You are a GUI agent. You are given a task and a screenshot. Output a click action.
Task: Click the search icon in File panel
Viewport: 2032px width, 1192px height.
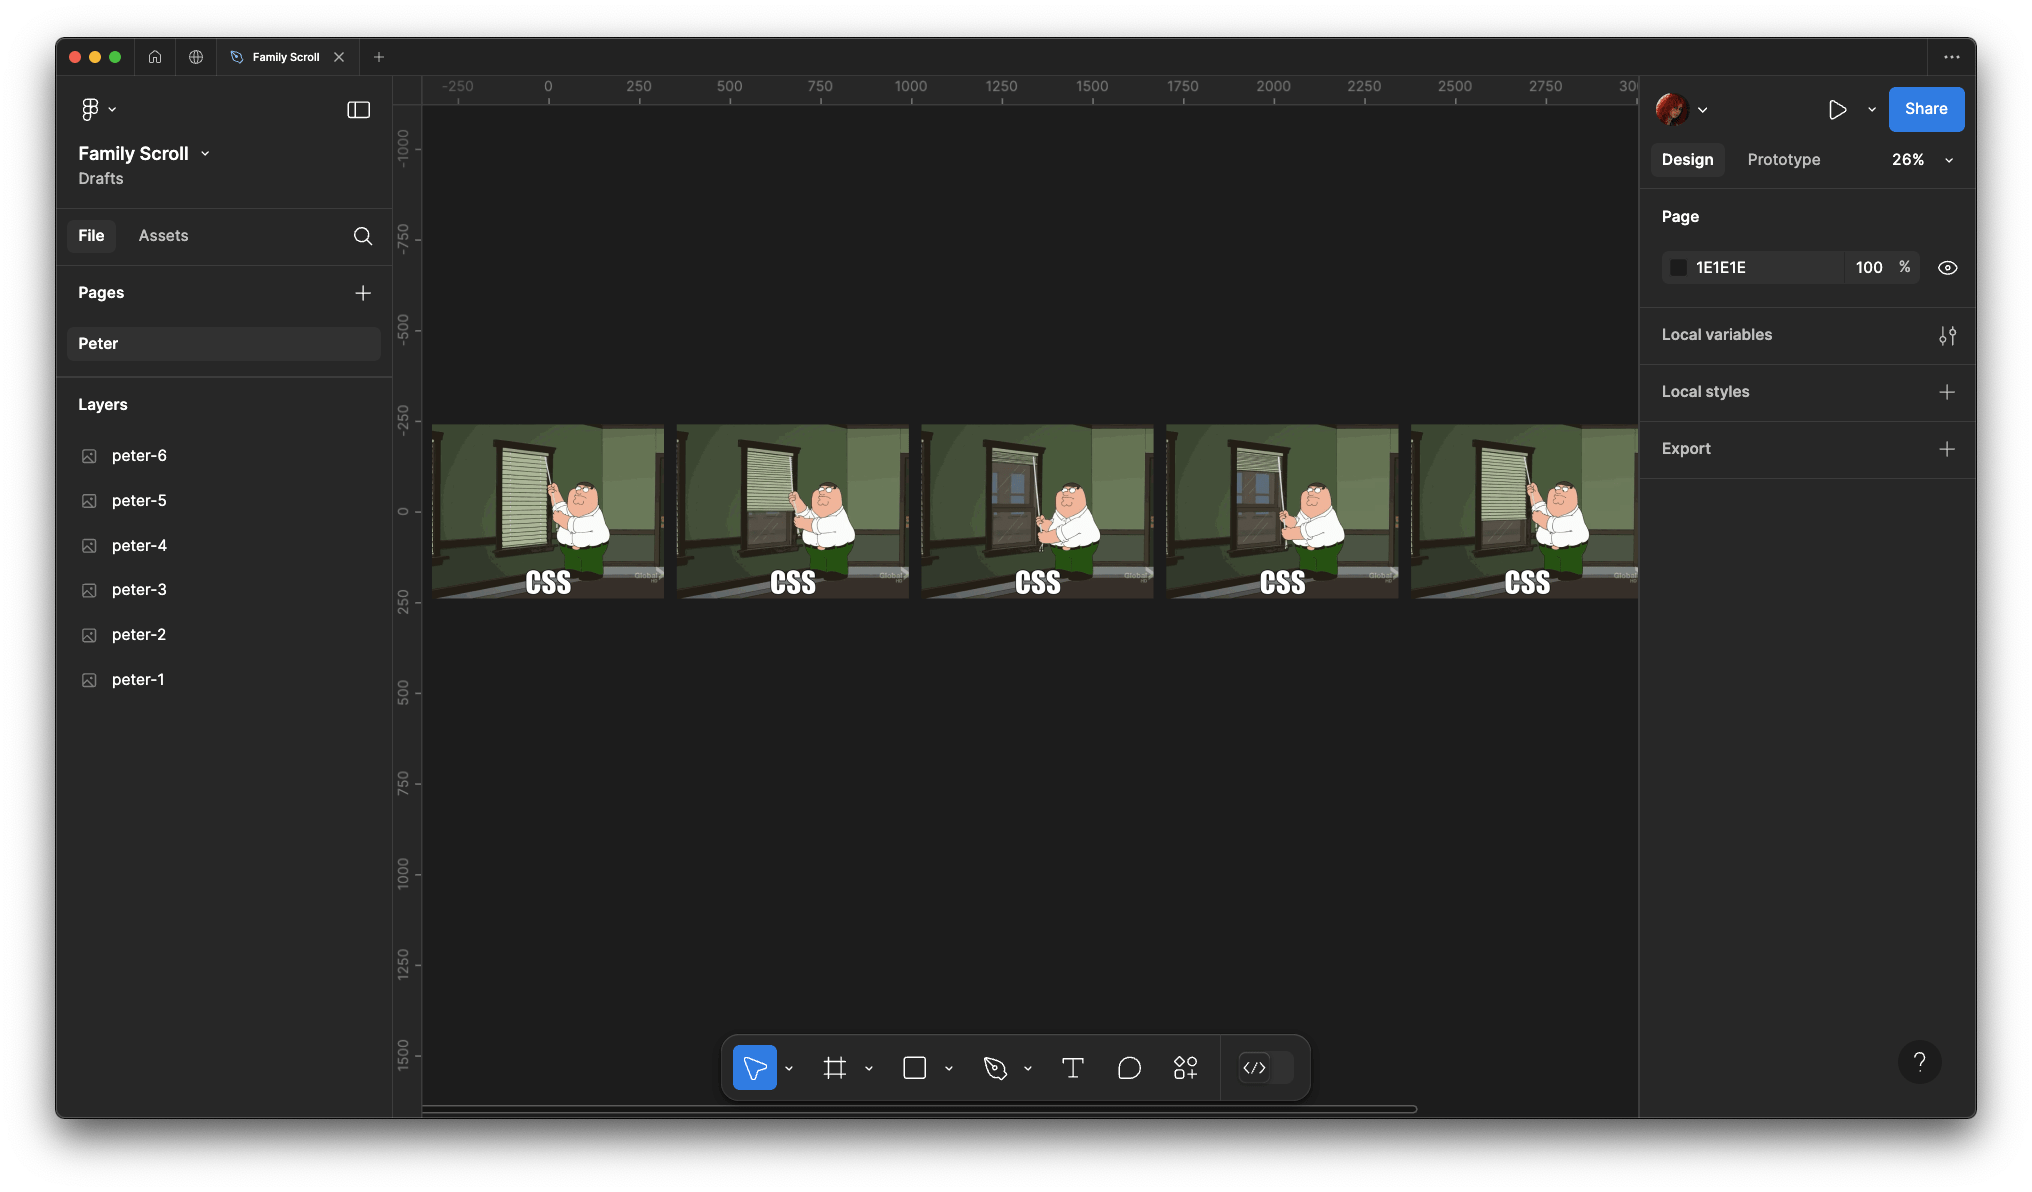[362, 236]
